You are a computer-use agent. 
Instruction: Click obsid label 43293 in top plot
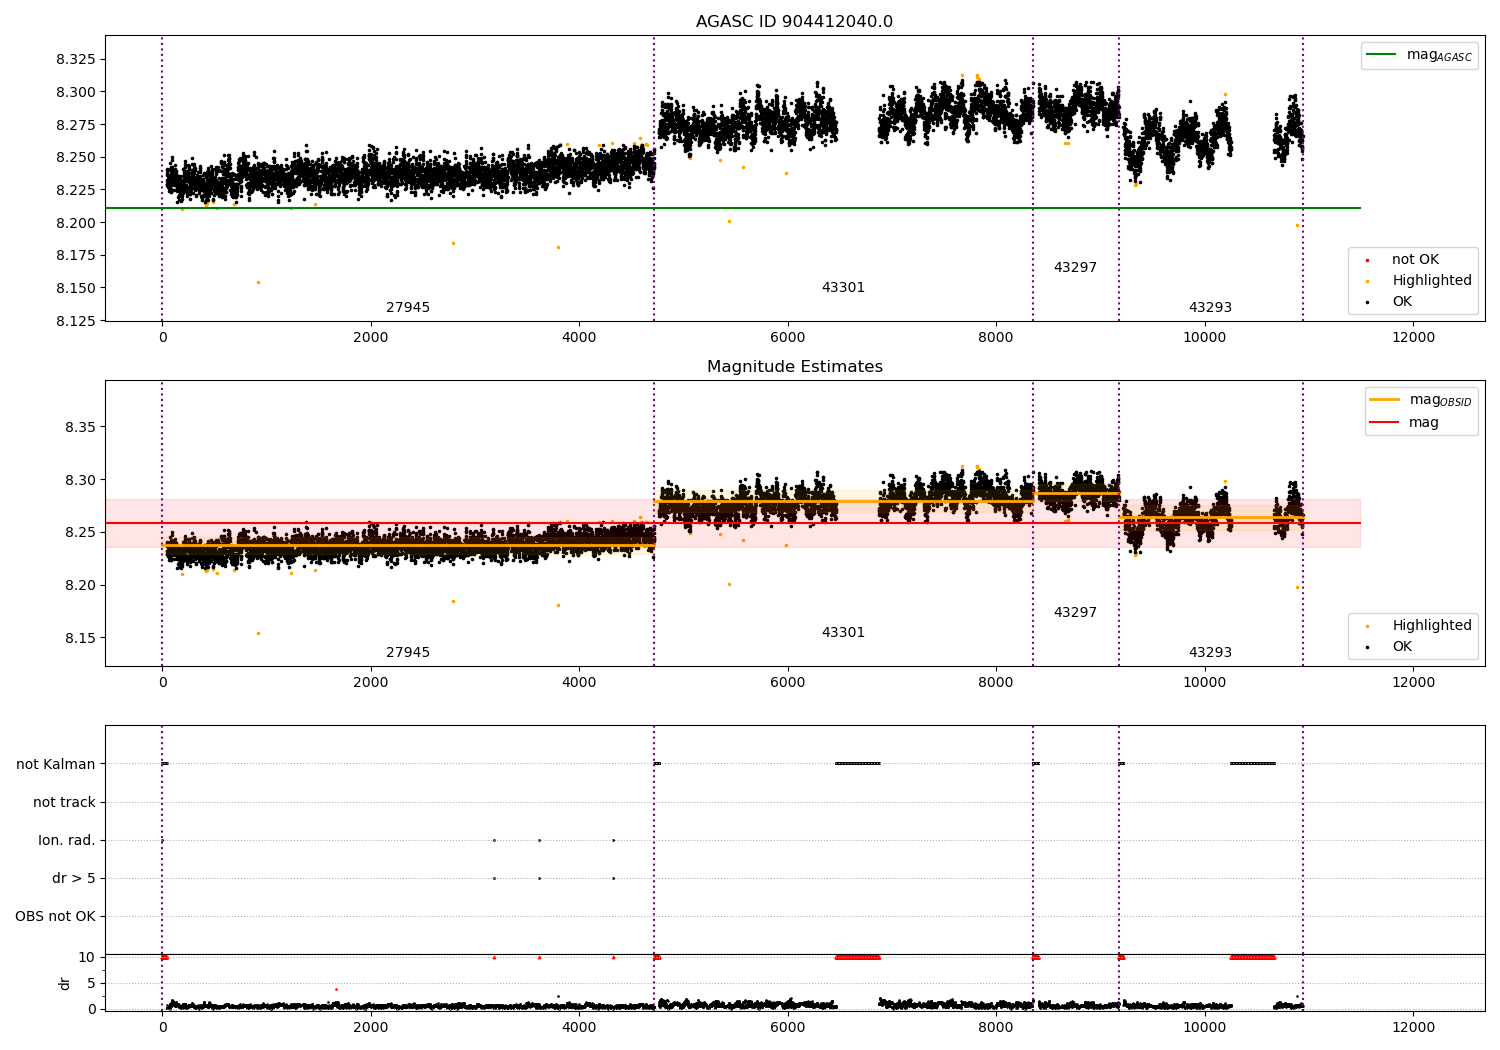(x=1210, y=308)
